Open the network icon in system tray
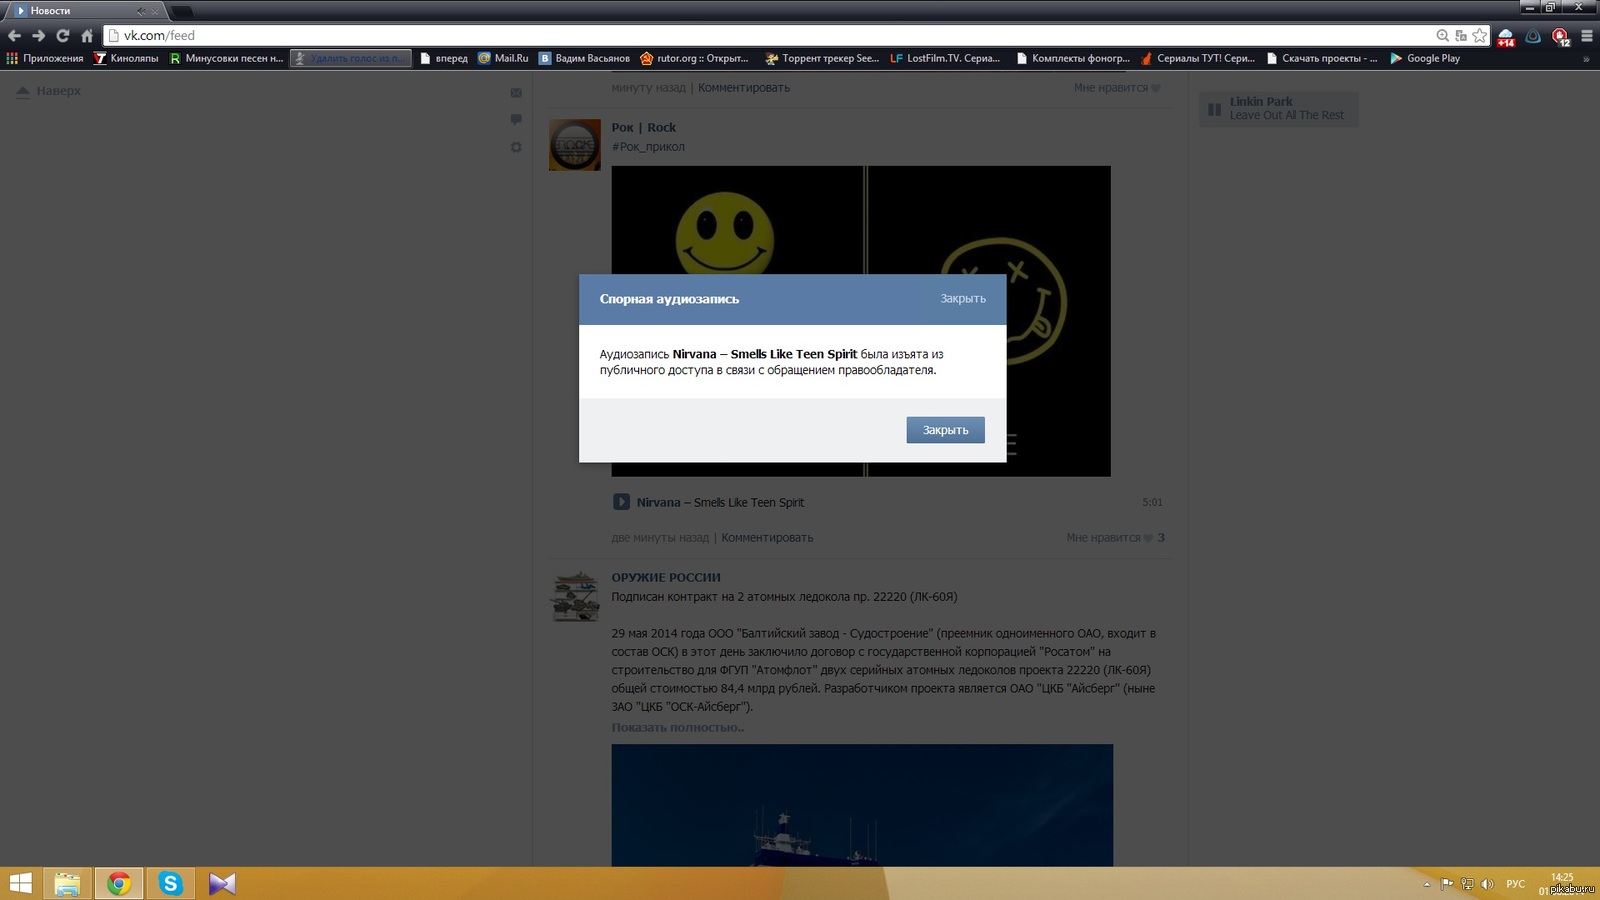 pos(1467,884)
